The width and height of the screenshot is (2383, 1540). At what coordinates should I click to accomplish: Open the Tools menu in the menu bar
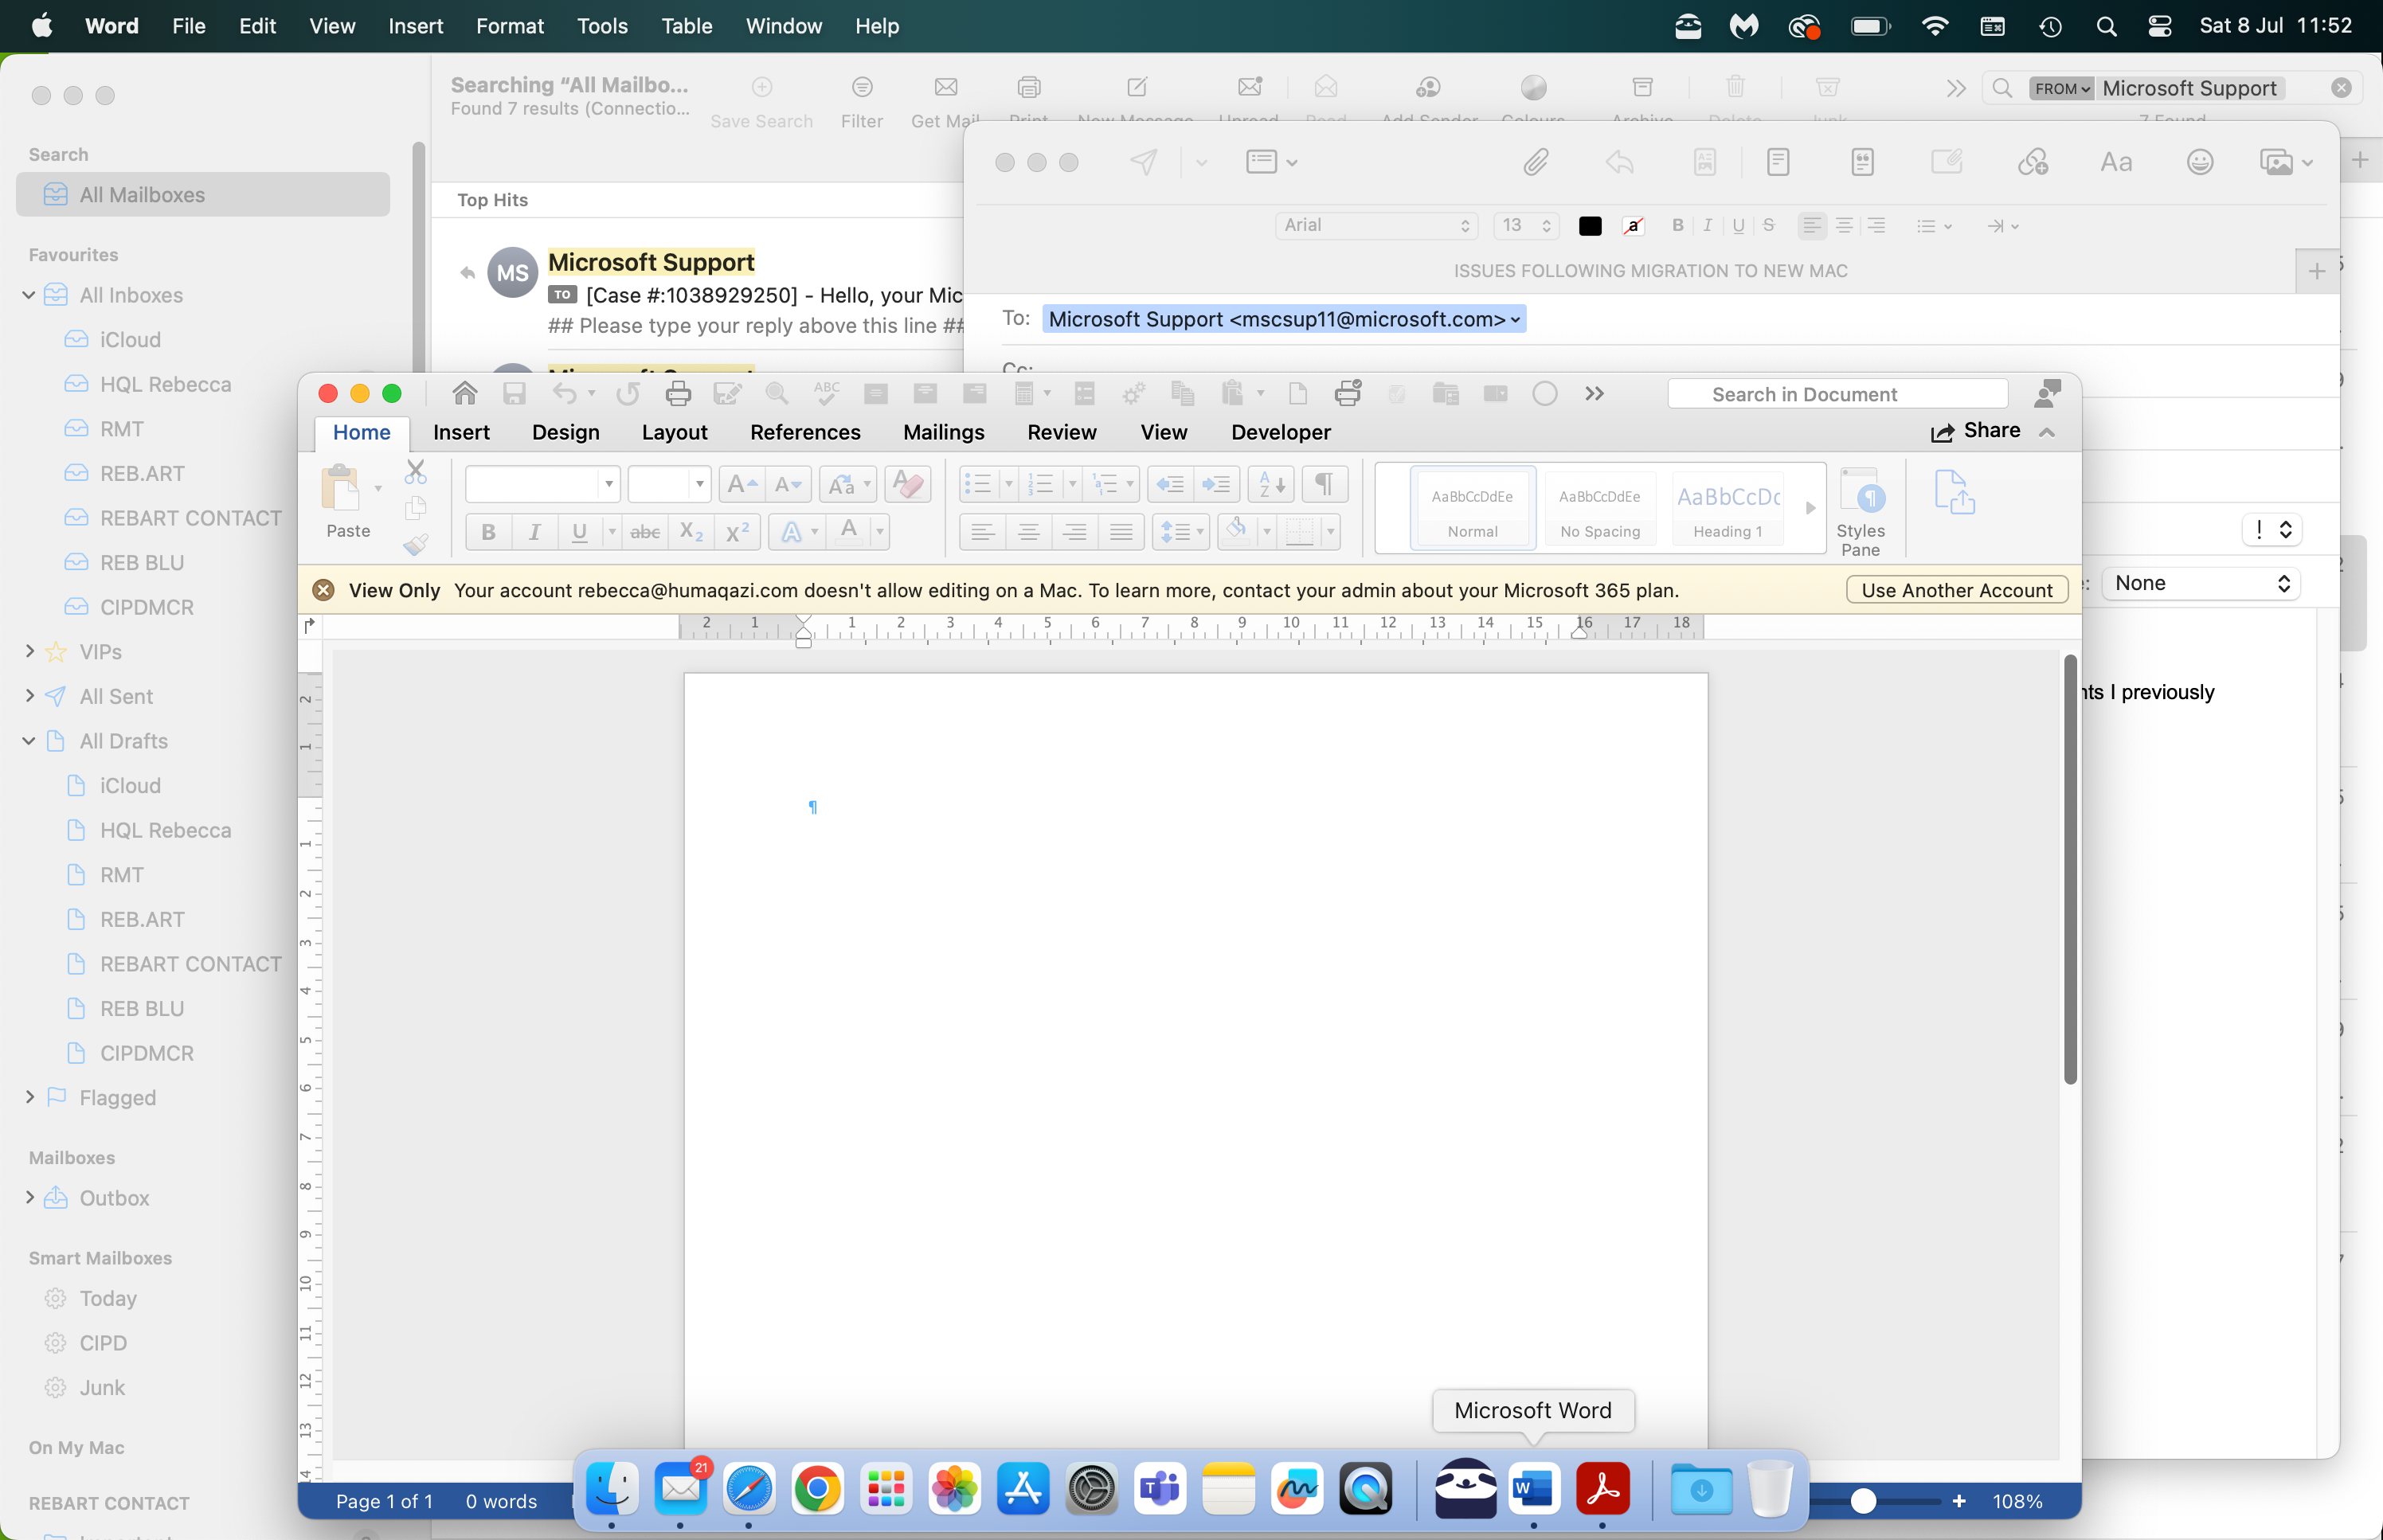point(602,26)
